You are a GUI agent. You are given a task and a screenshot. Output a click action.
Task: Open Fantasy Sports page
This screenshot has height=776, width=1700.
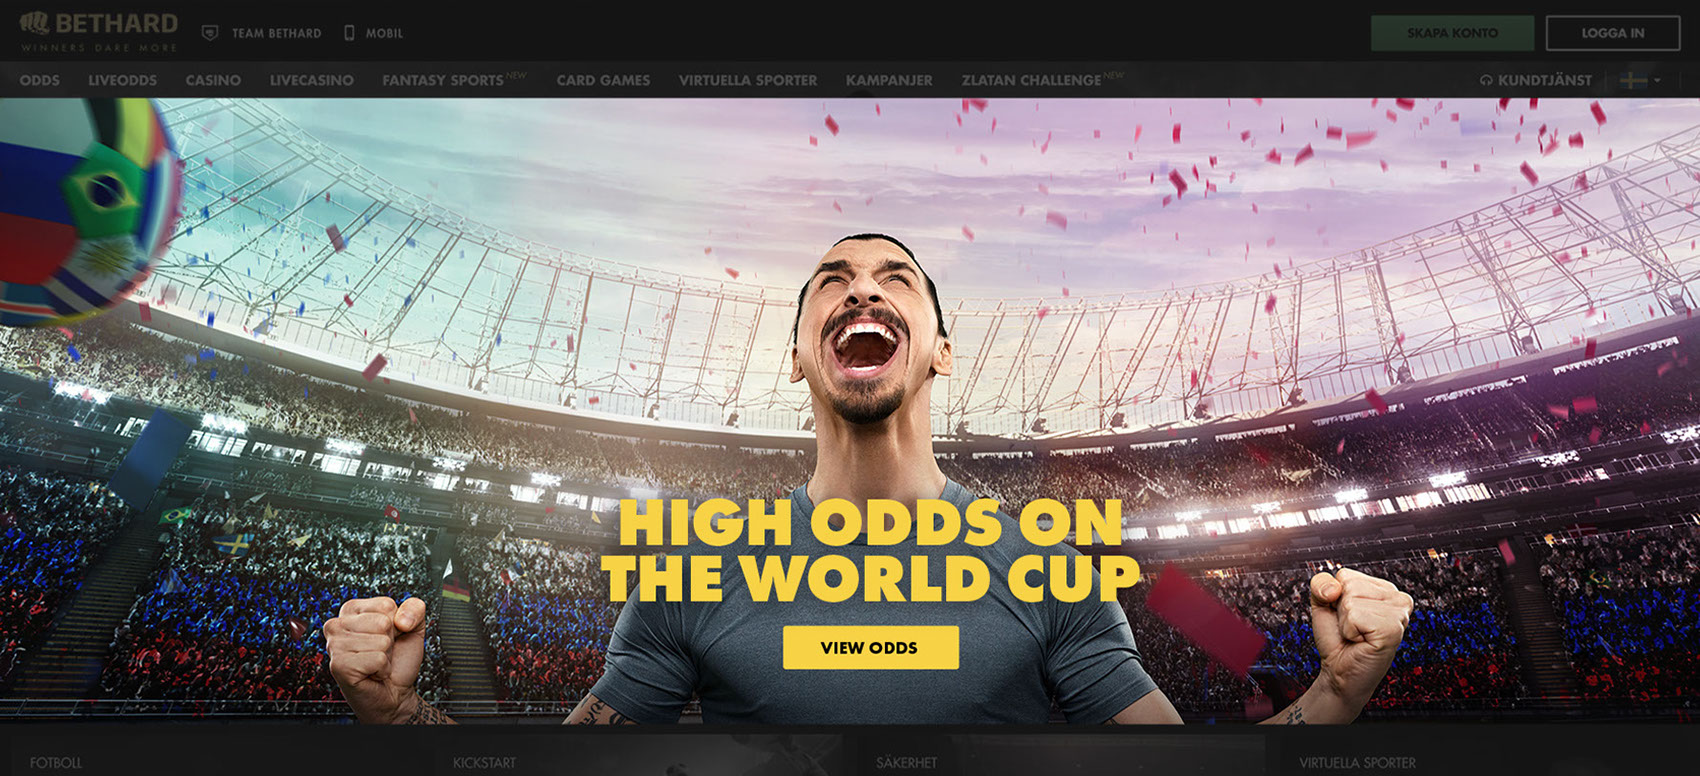pyautogui.click(x=443, y=80)
